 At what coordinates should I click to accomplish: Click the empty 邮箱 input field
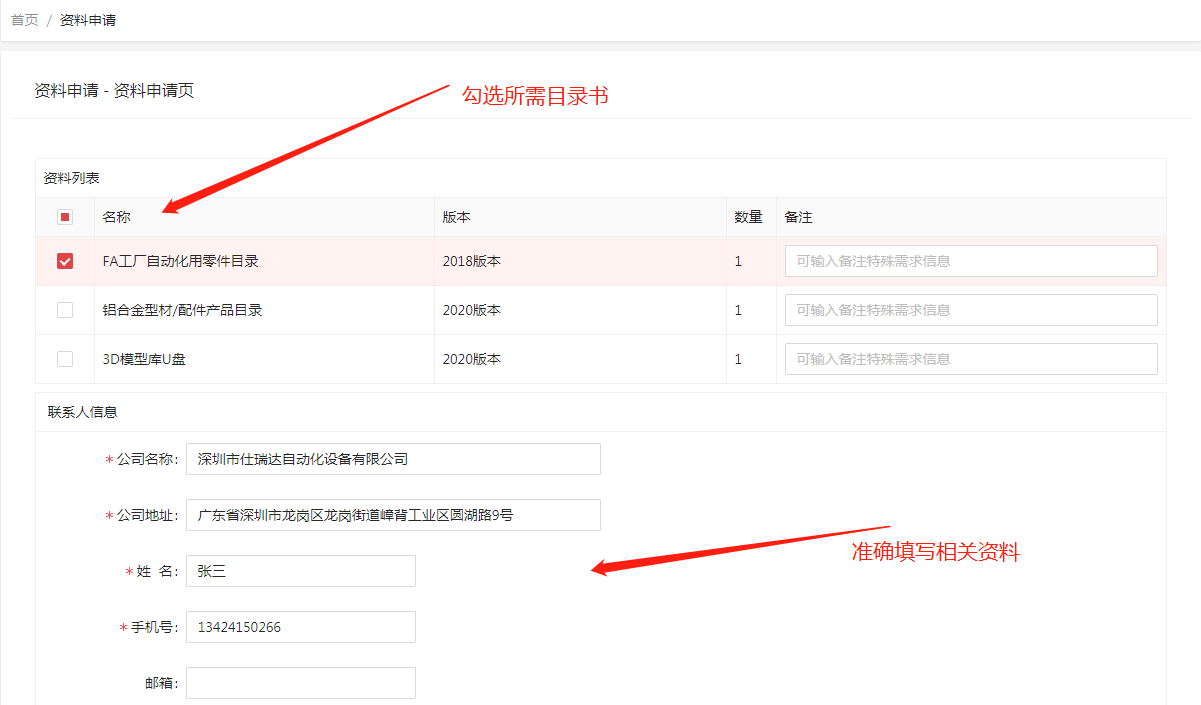(300, 683)
